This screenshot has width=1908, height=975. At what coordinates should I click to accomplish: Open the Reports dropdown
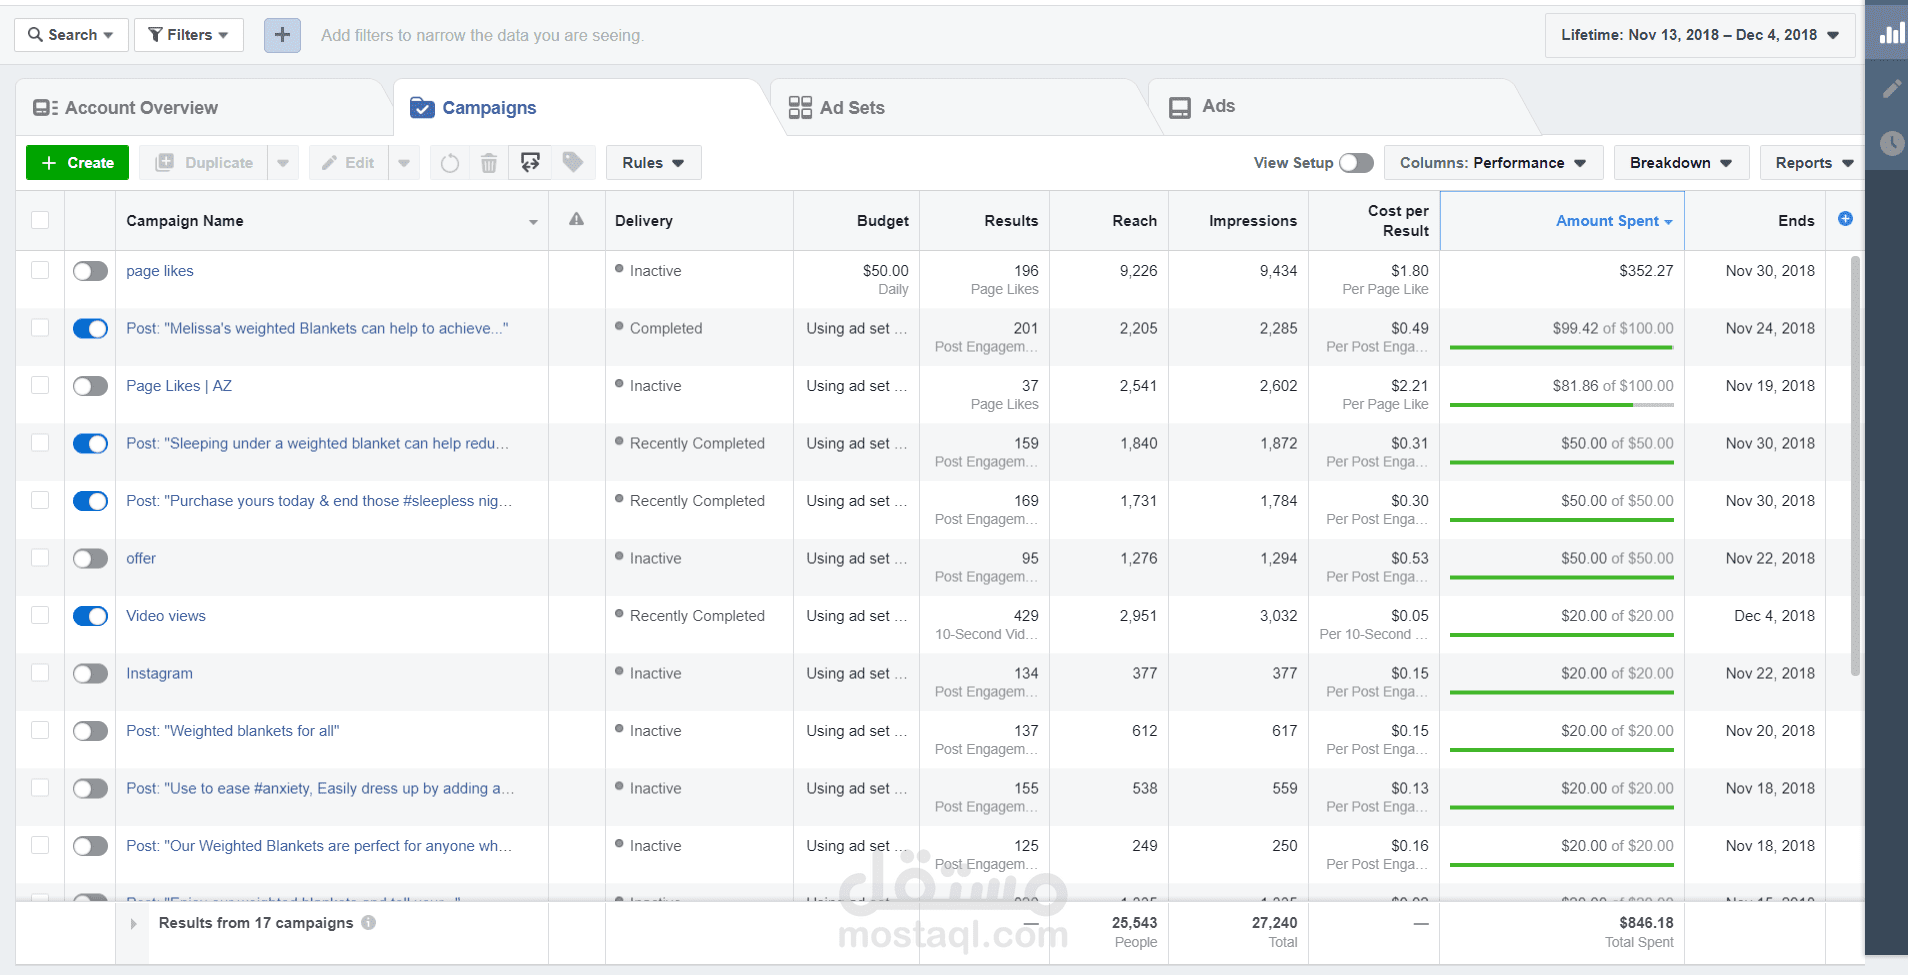pos(1812,163)
